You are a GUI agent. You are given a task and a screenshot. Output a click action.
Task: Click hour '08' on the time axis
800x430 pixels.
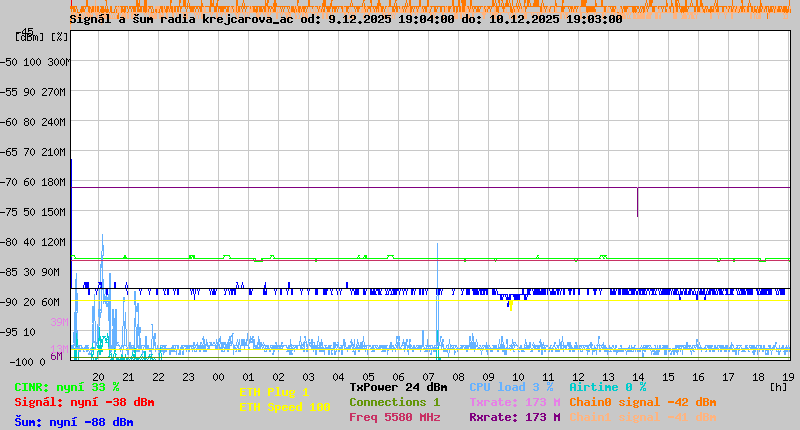click(459, 377)
